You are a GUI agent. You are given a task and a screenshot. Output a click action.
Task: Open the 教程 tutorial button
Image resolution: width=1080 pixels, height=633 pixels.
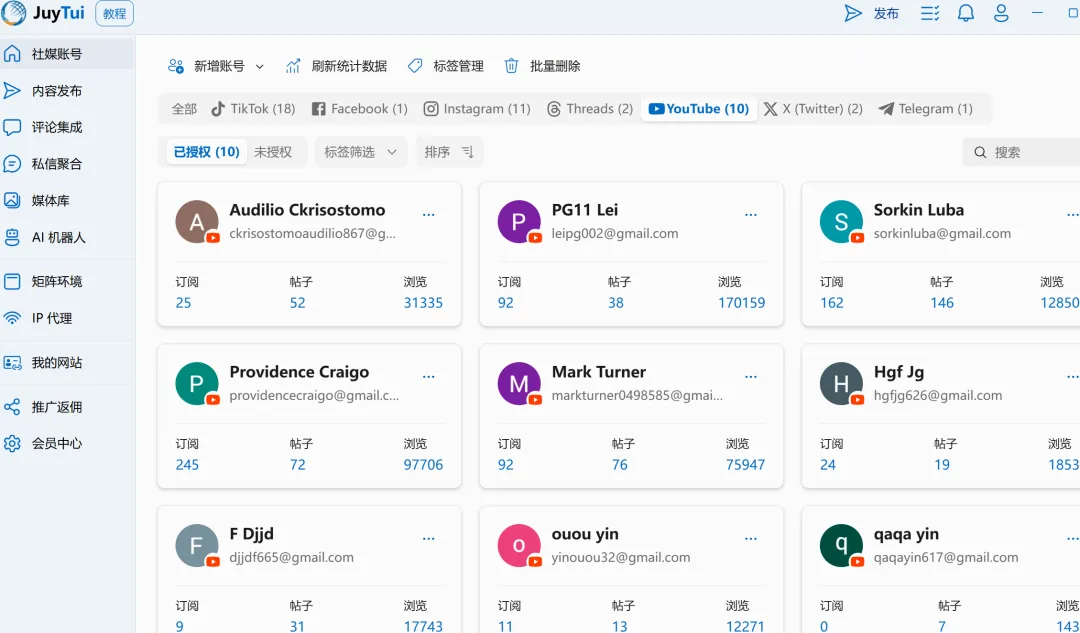[x=114, y=14]
